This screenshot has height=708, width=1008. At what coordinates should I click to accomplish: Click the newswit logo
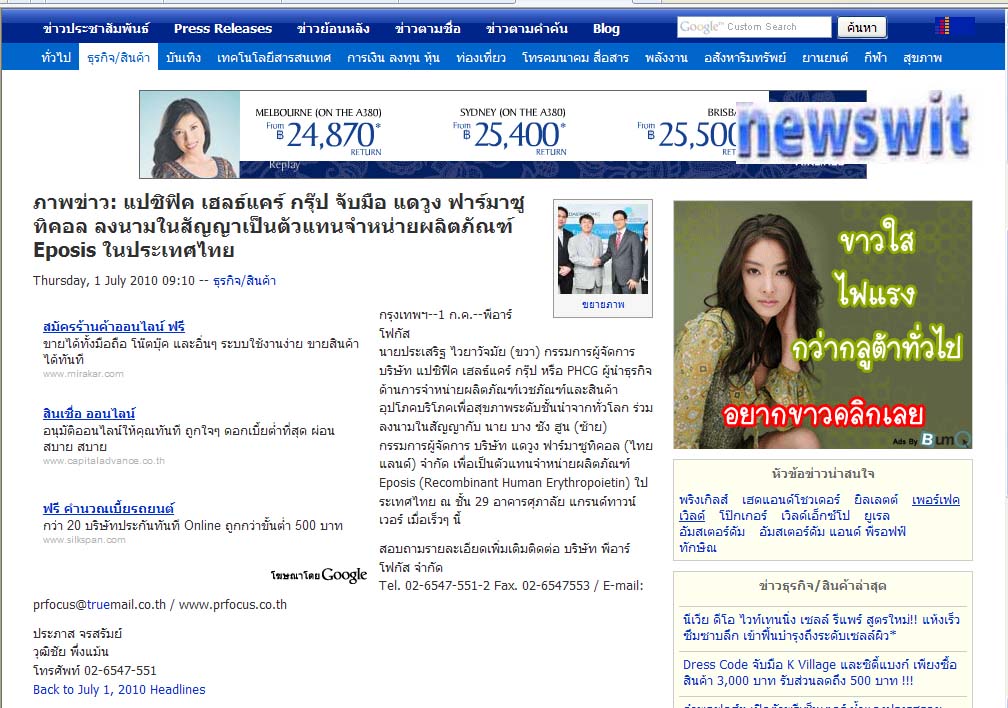point(852,128)
